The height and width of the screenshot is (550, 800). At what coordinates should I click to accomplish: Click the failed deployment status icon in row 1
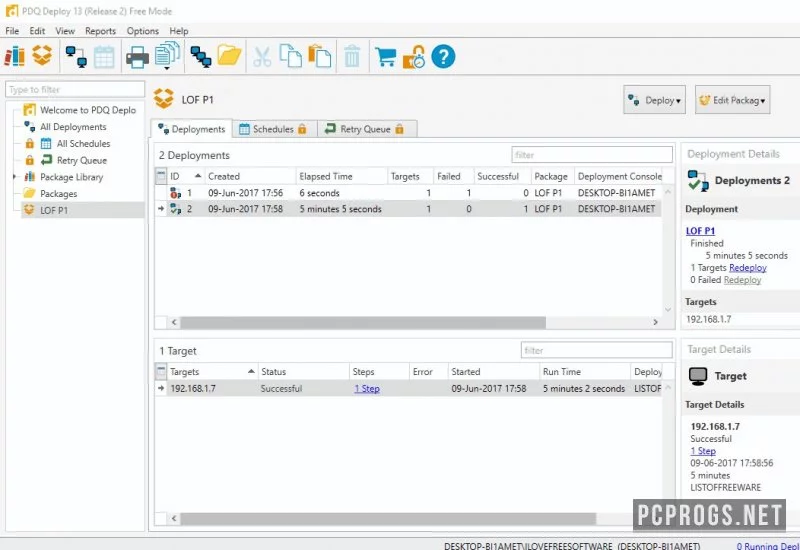(176, 193)
